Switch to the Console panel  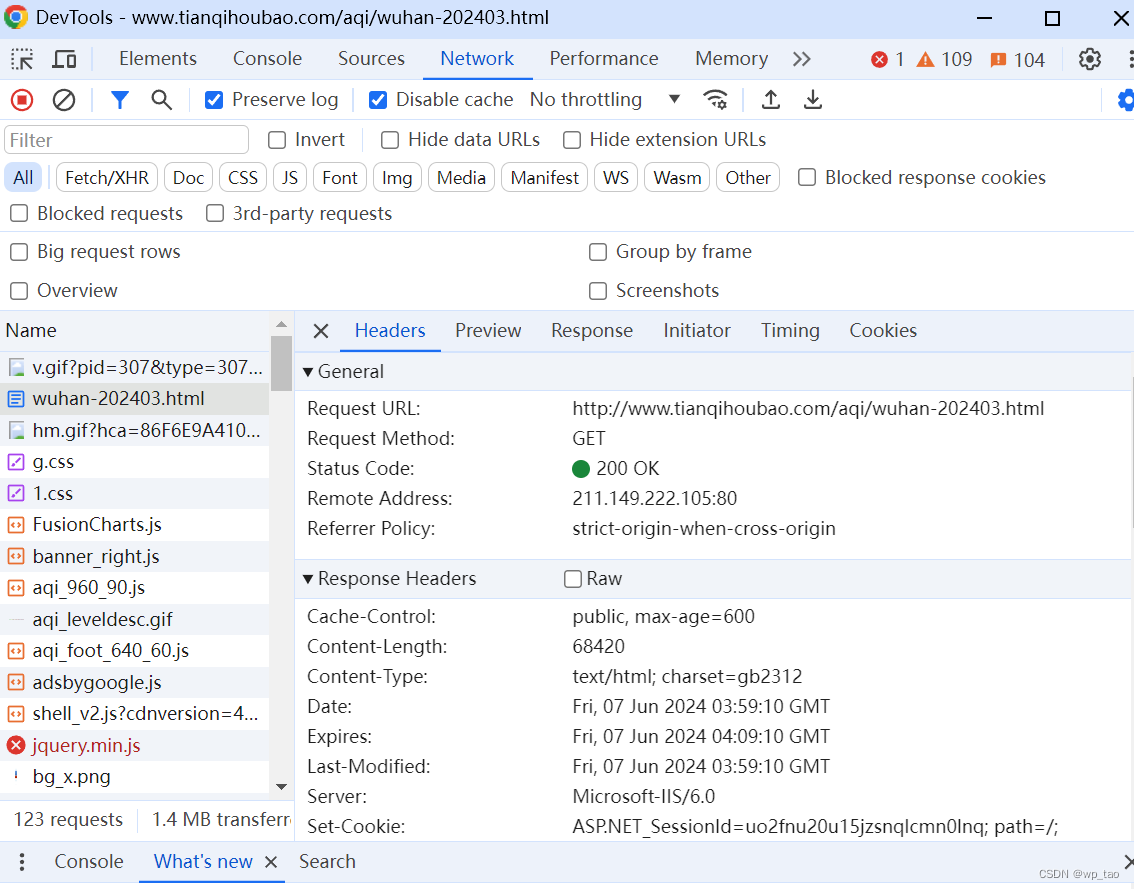tap(267, 59)
